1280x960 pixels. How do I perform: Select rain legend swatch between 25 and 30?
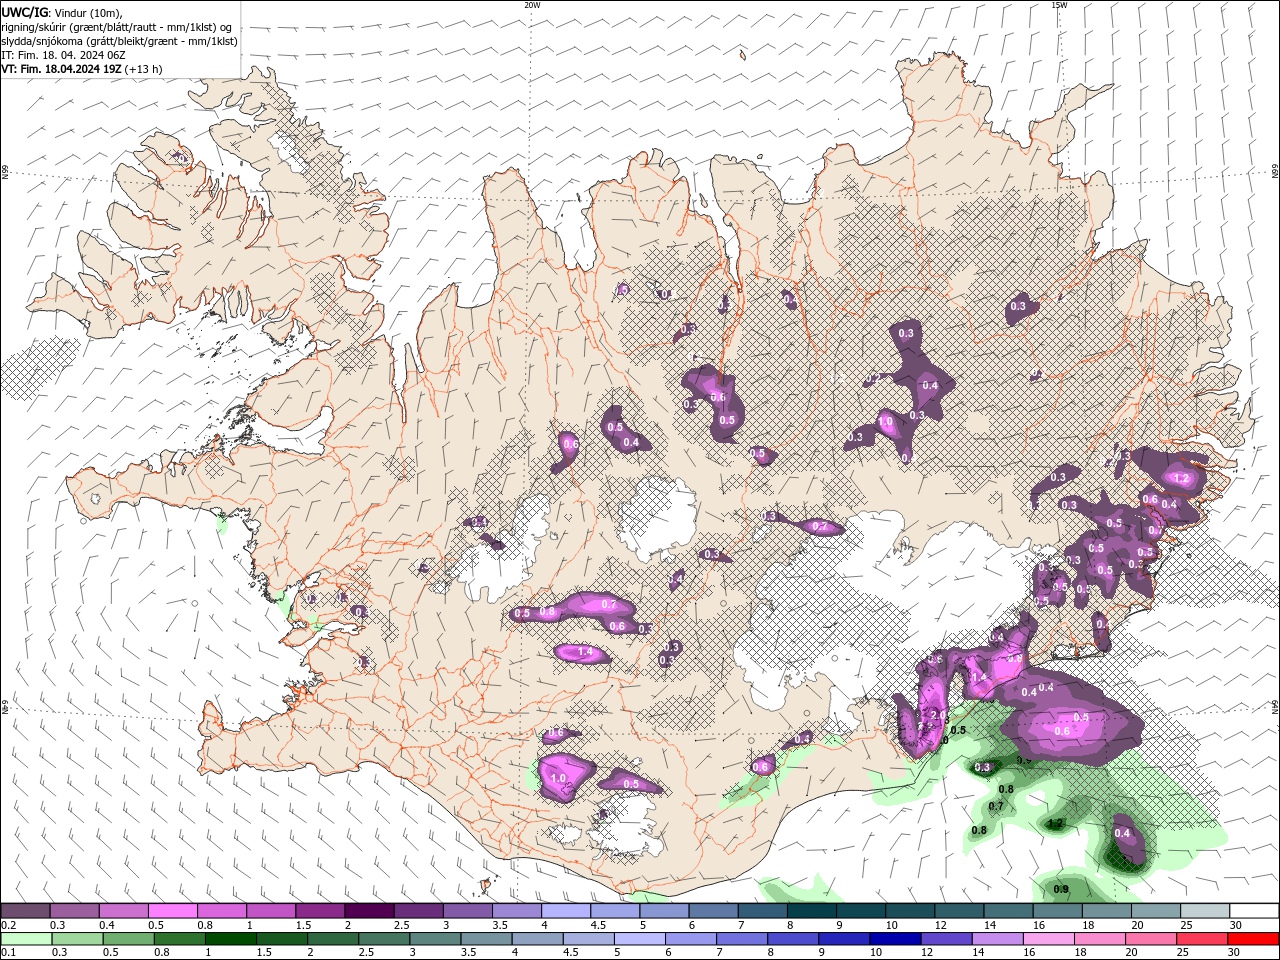click(x=1202, y=939)
